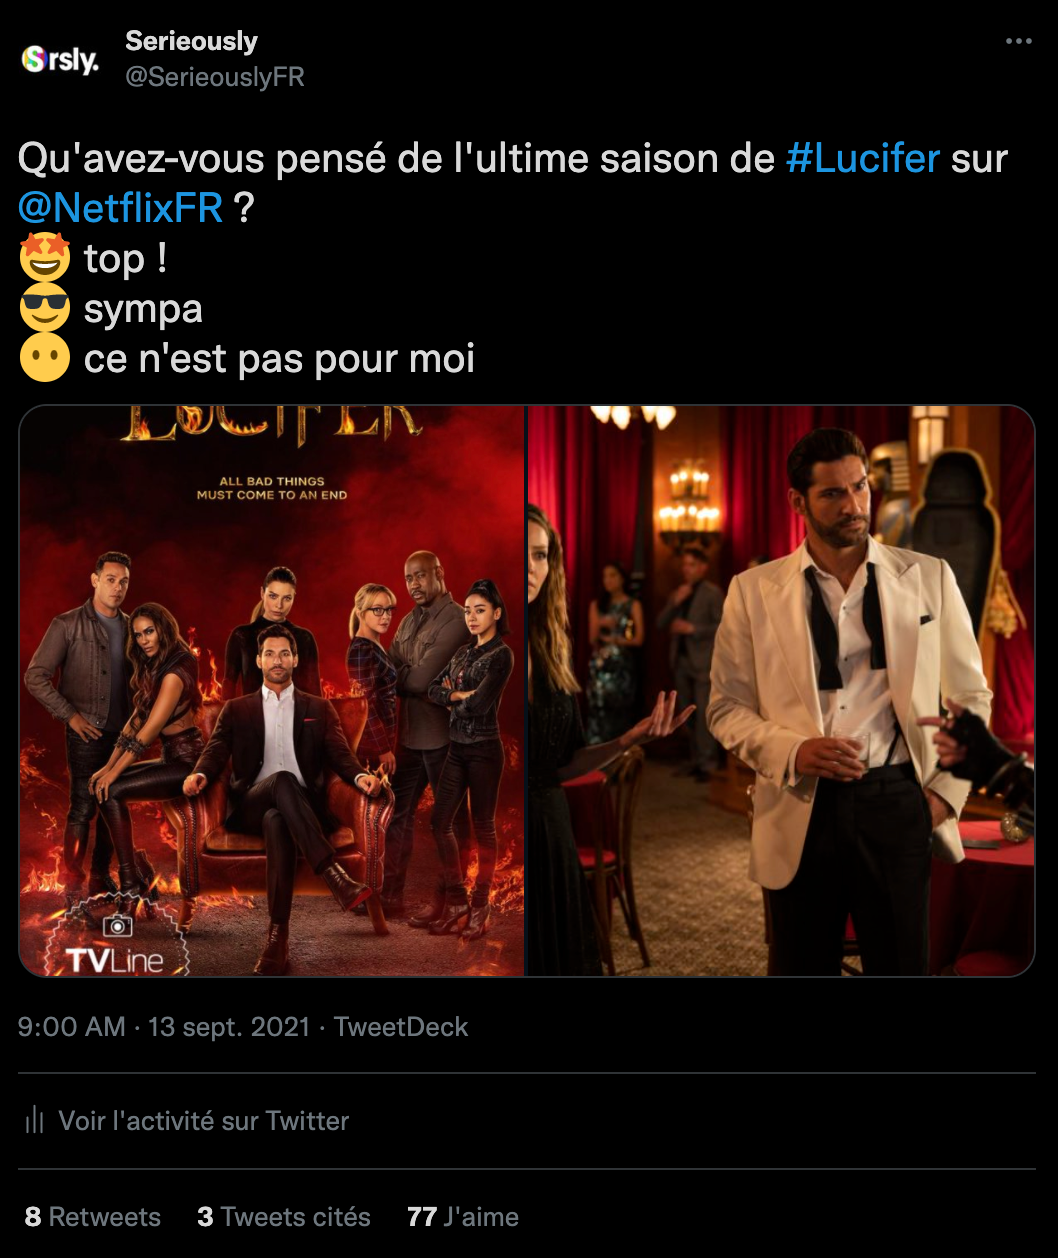The image size is (1058, 1258).
Task: Click the TweetDeck source label
Action: click(401, 1027)
